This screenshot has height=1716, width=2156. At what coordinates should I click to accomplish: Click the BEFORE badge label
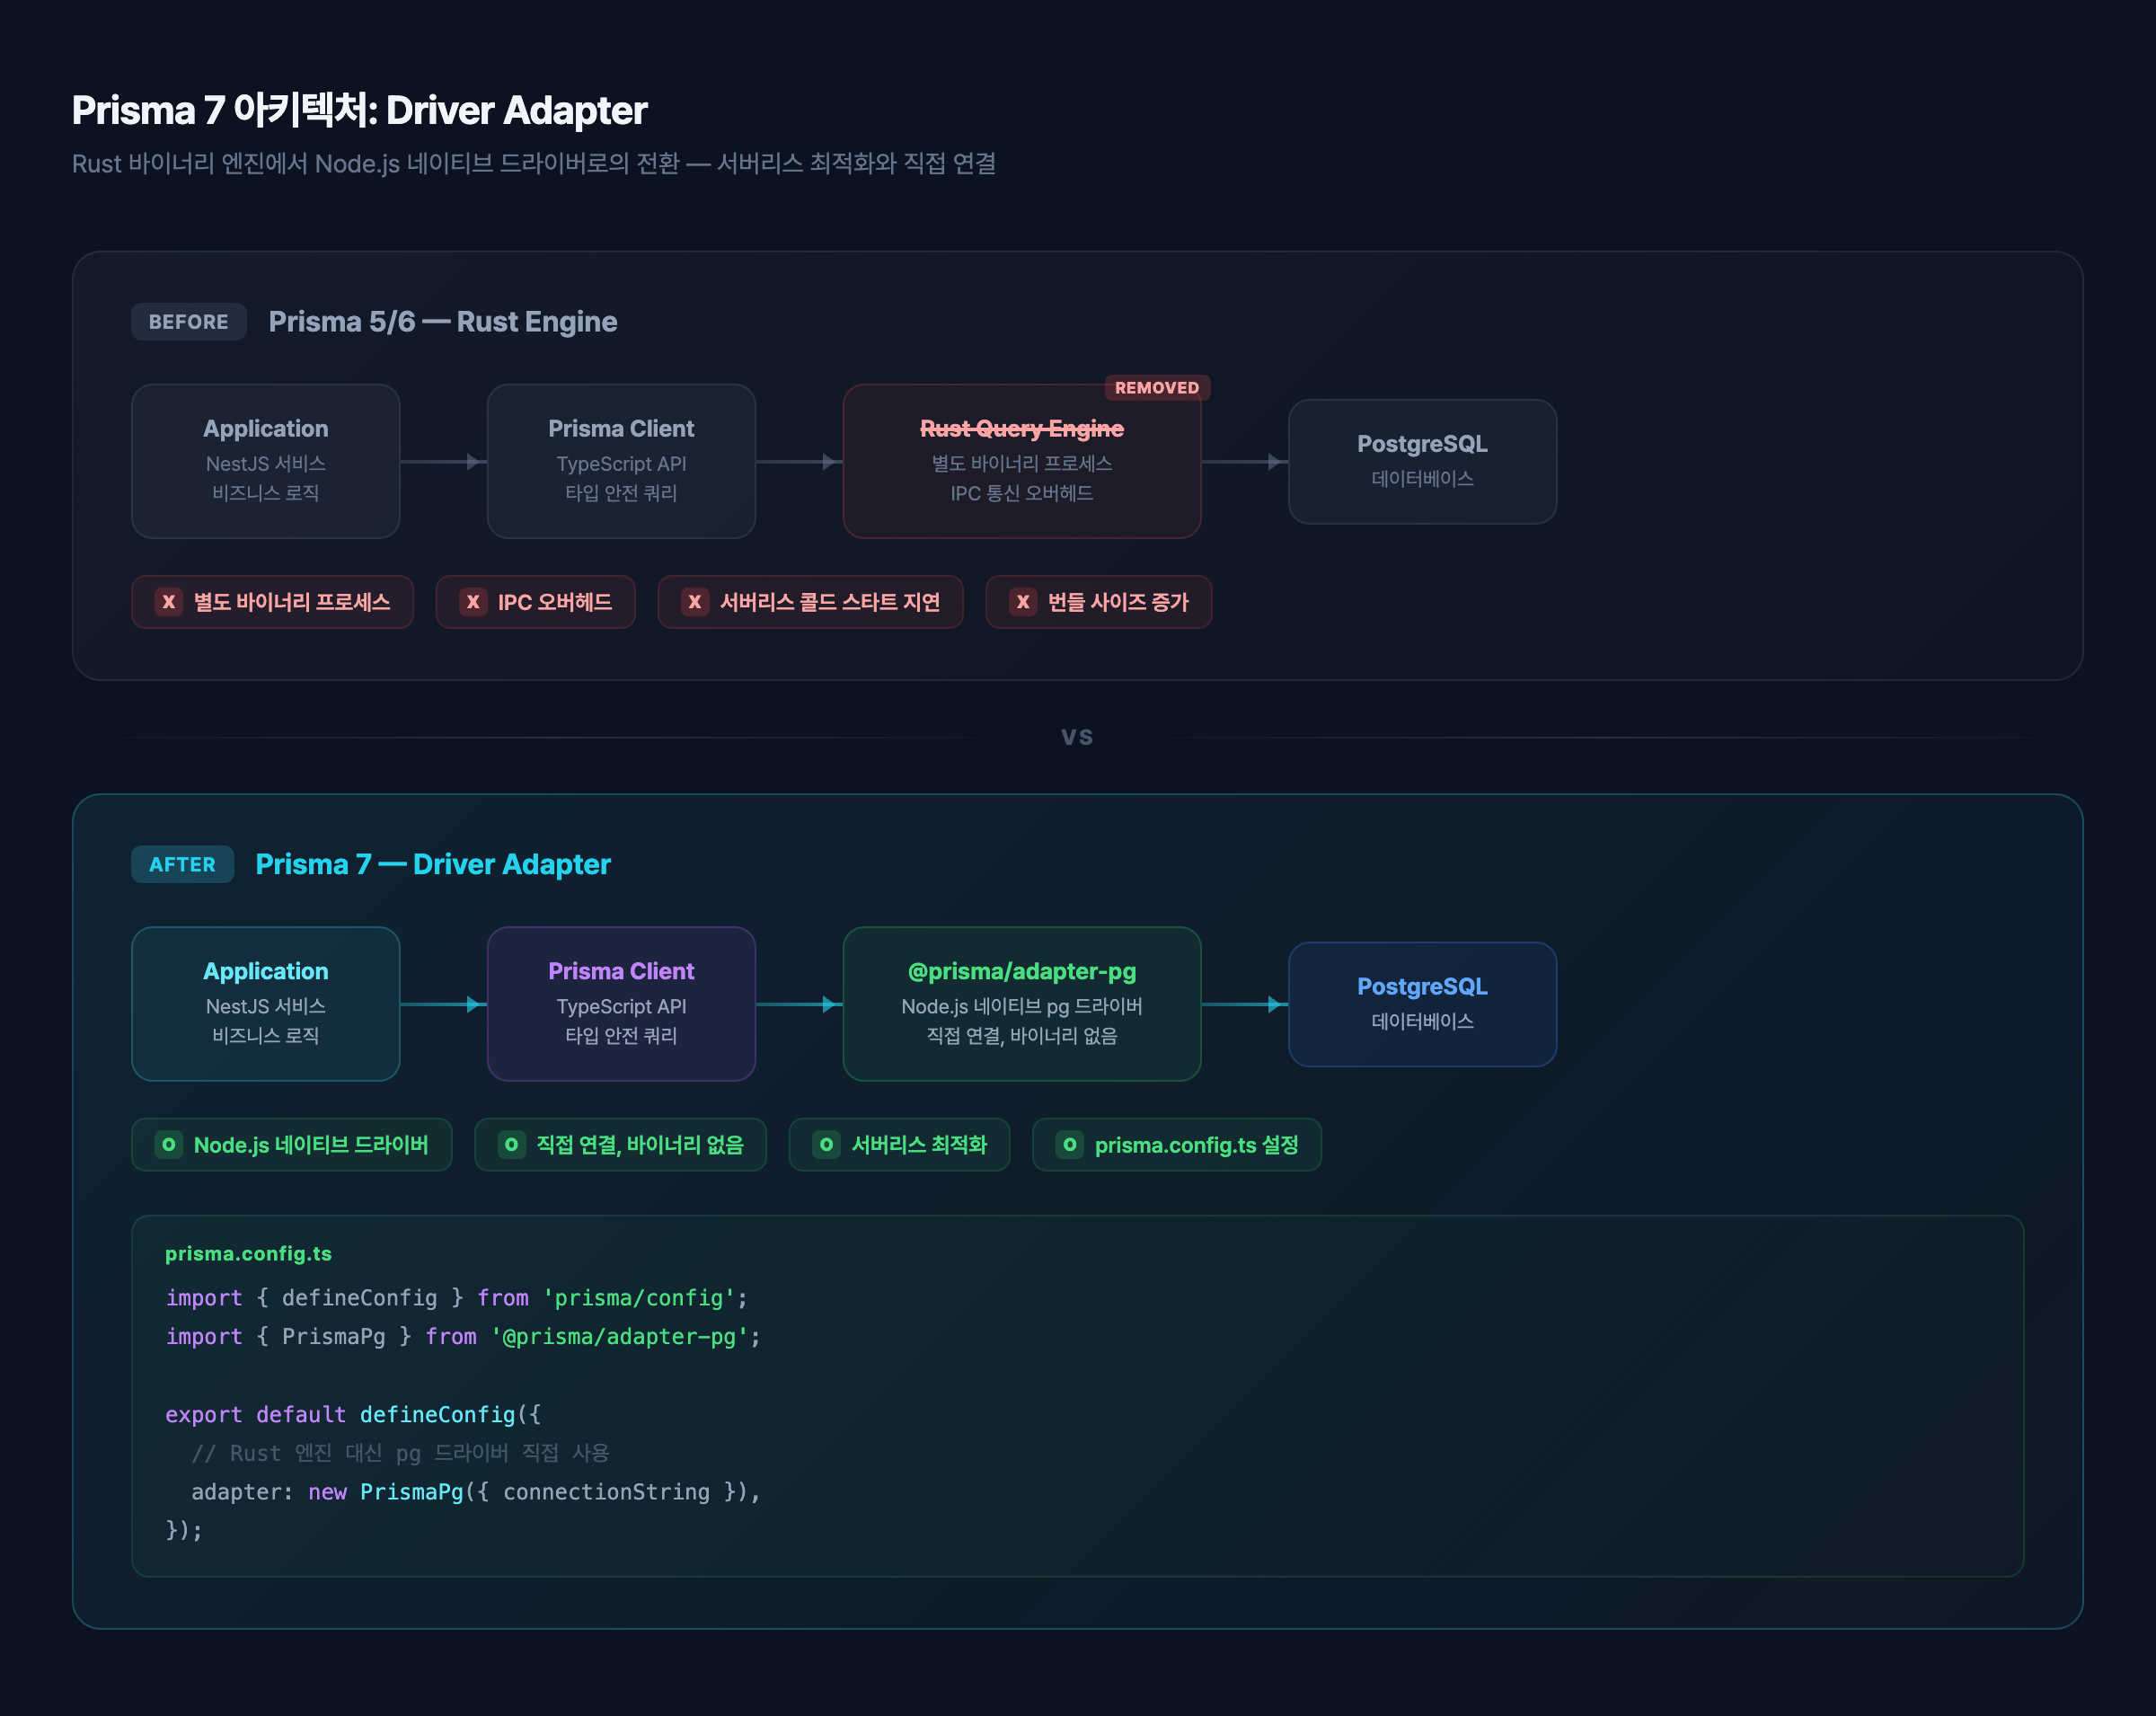coord(188,322)
